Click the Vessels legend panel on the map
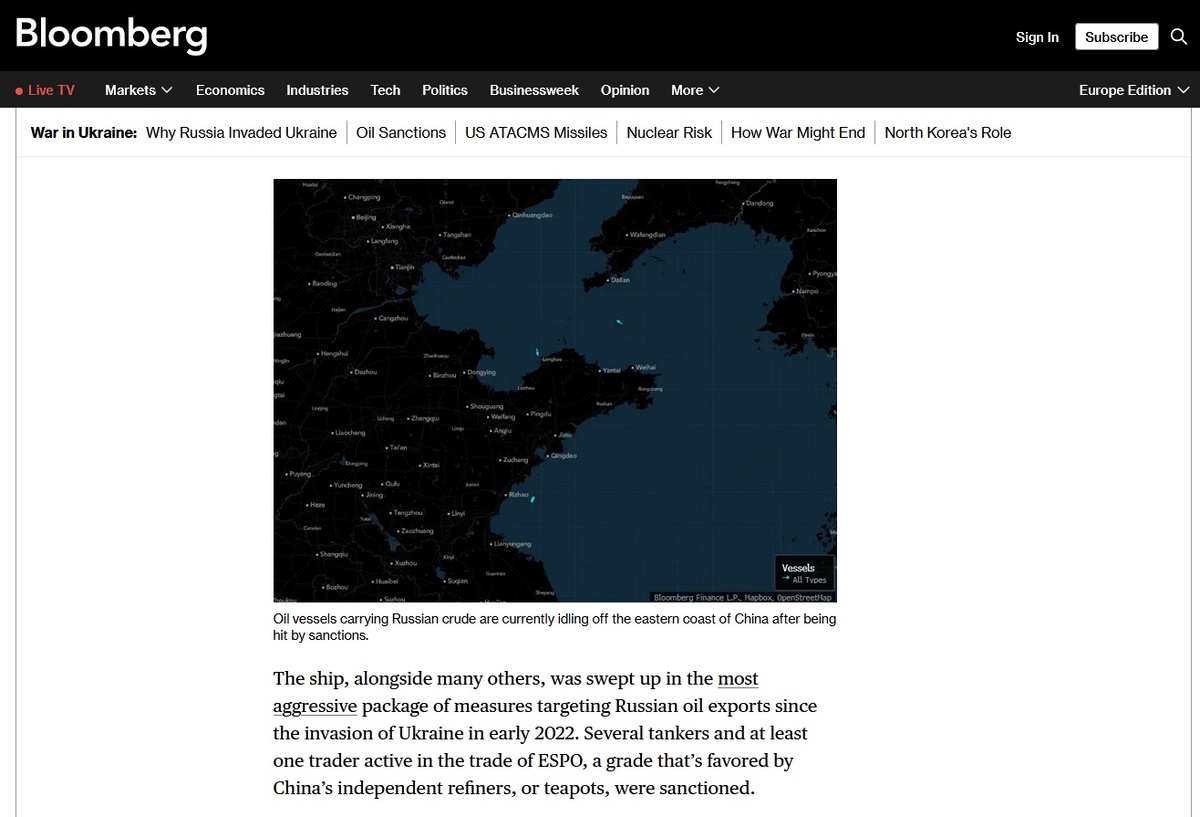Image resolution: width=1200 pixels, height=817 pixels. [x=804, y=572]
